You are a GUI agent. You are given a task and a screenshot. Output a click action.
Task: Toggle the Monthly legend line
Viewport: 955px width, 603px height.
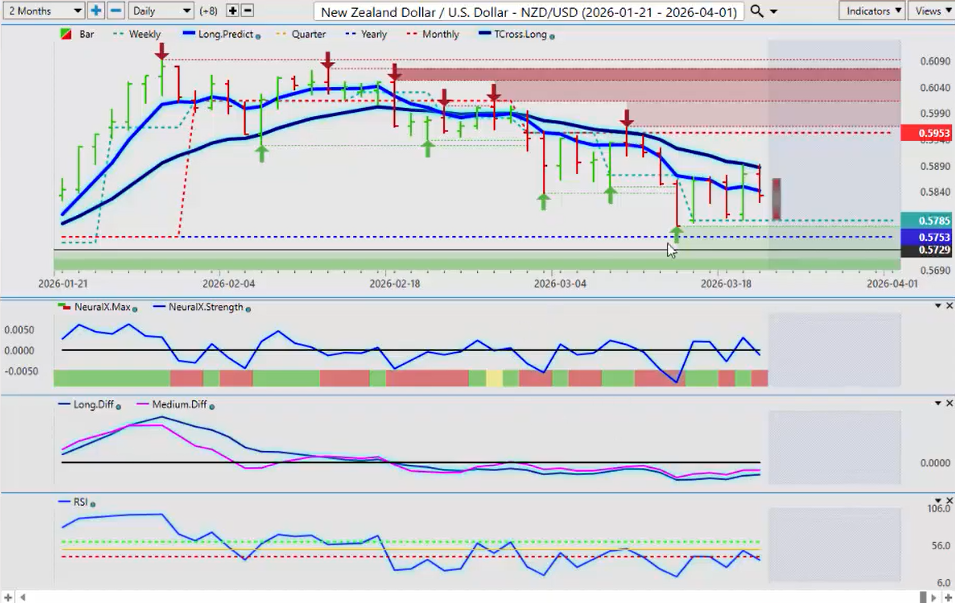coord(432,34)
